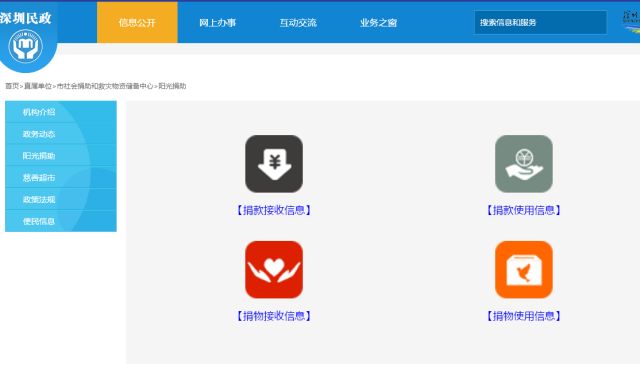Open the 【捐物接收信息】 link
The image size is (640, 368).
click(274, 316)
